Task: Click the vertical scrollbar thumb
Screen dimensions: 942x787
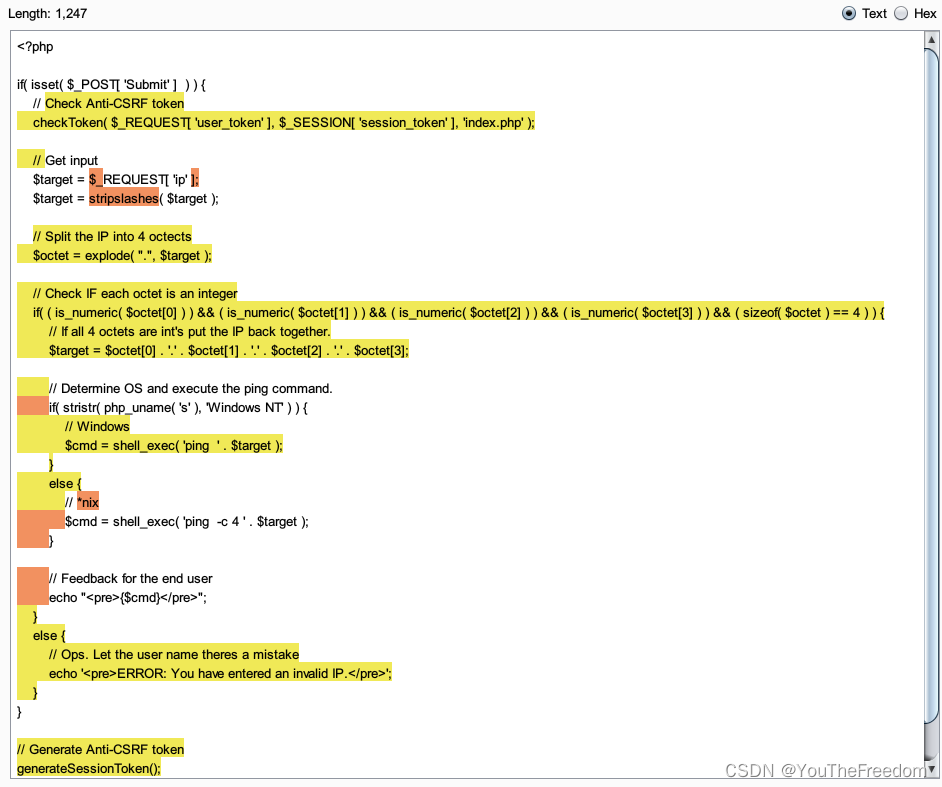Action: click(931, 384)
